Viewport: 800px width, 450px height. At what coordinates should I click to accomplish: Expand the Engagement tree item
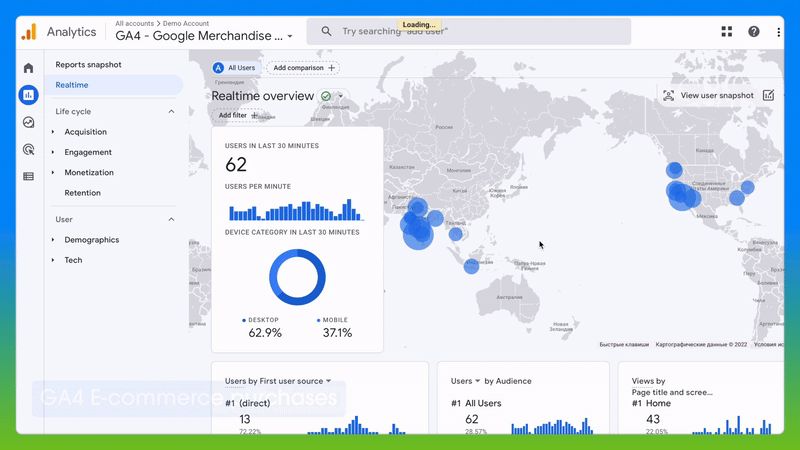pyautogui.click(x=53, y=152)
